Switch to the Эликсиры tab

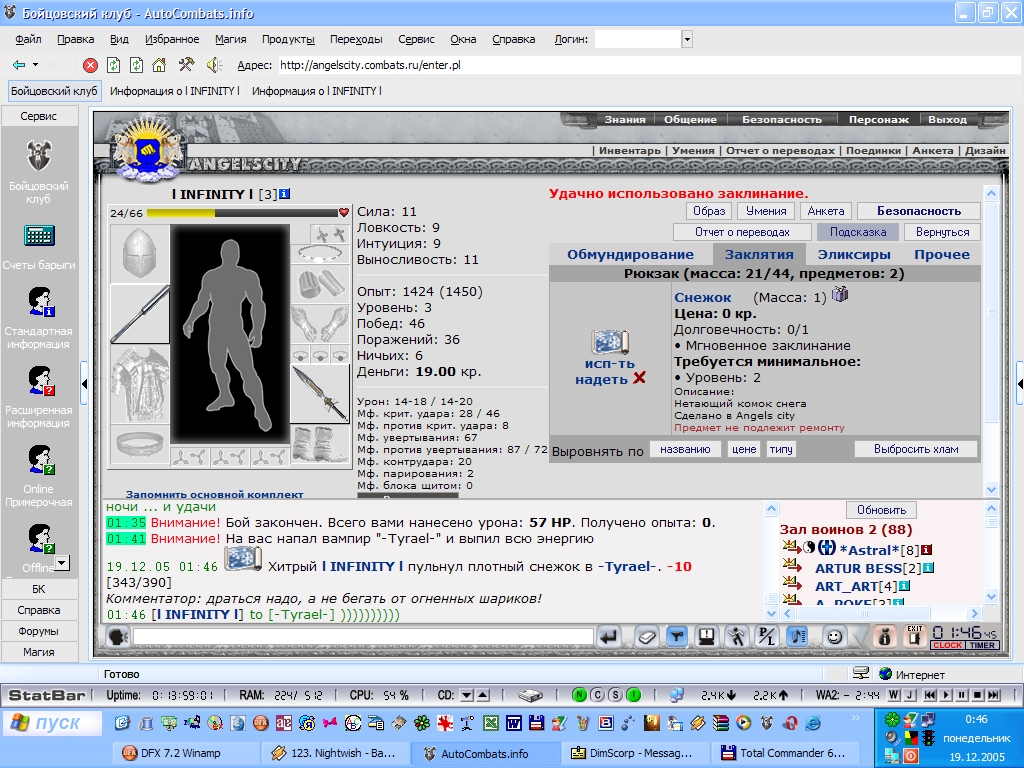[x=854, y=255]
